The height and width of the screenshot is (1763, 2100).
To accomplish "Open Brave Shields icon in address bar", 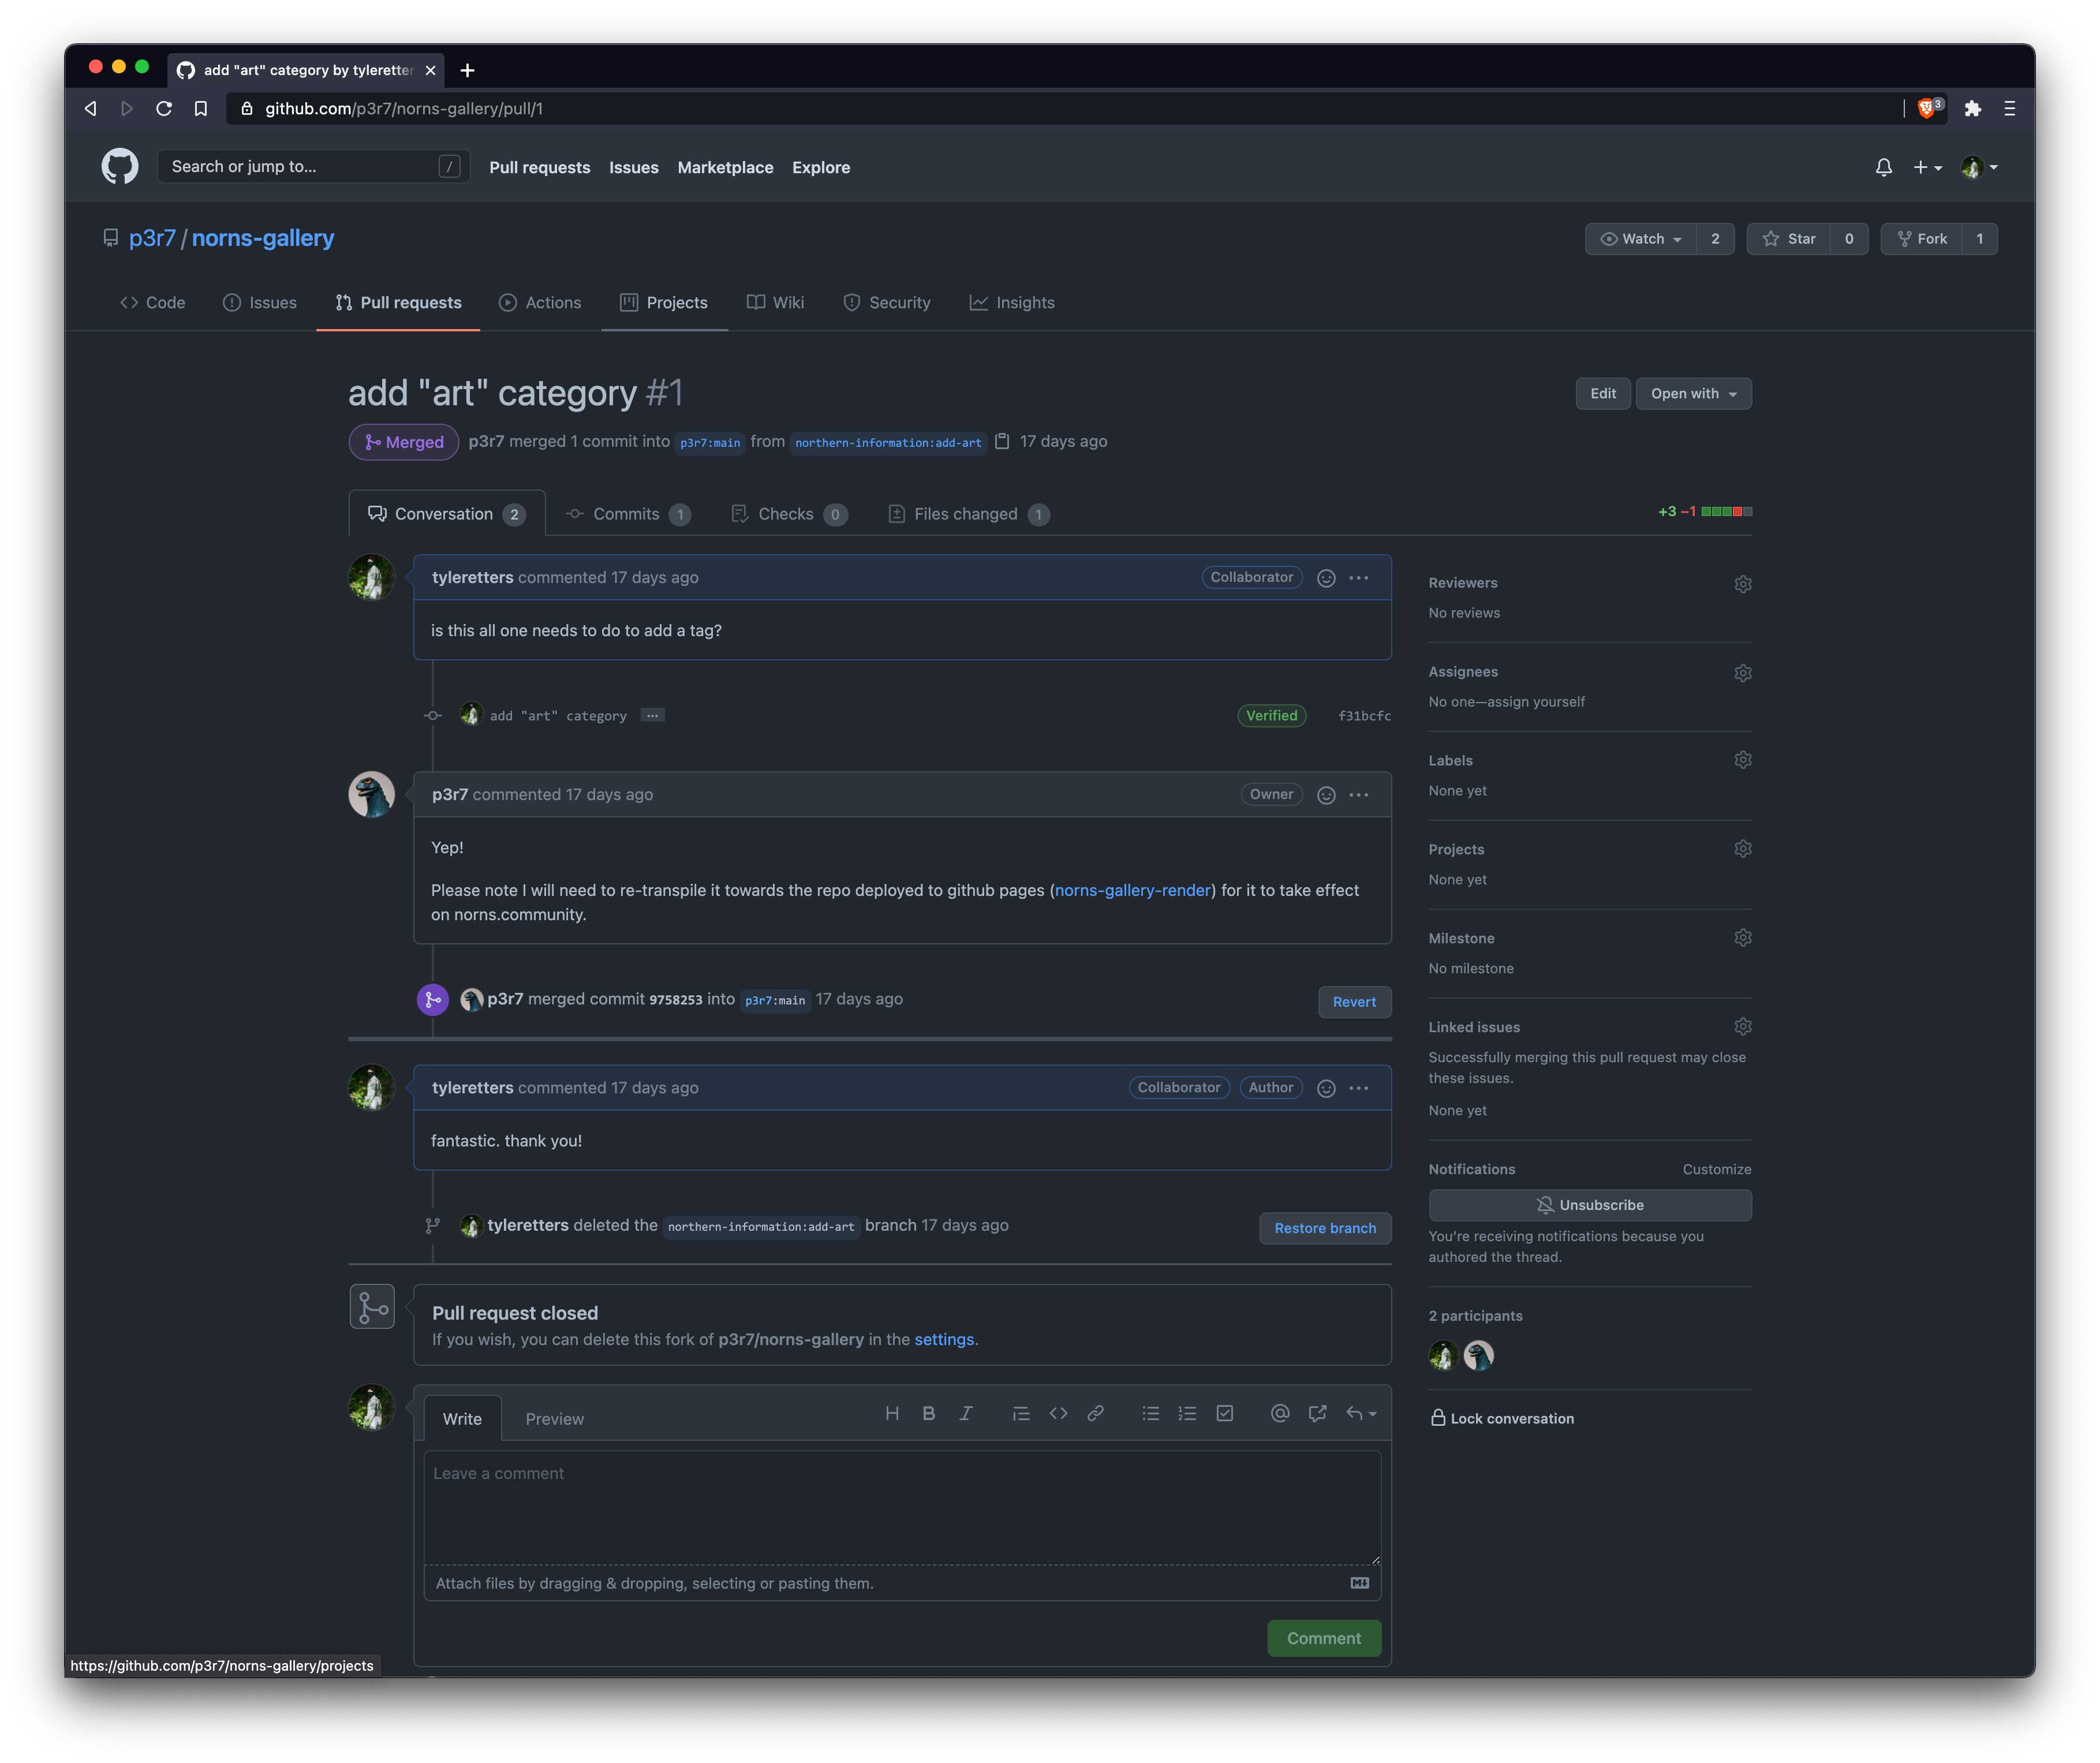I will click(1928, 108).
